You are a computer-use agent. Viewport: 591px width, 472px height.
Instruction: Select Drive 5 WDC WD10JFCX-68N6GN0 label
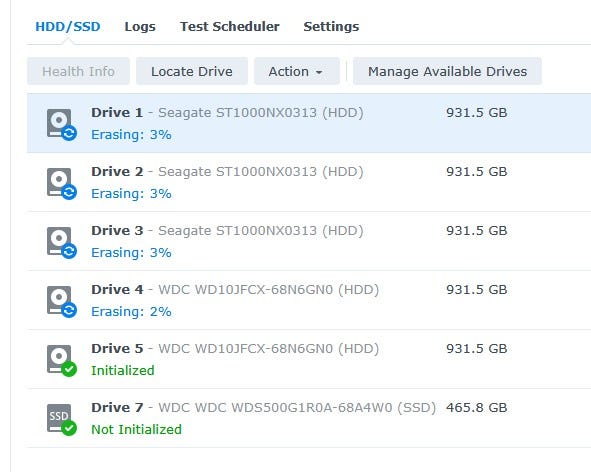click(x=235, y=348)
